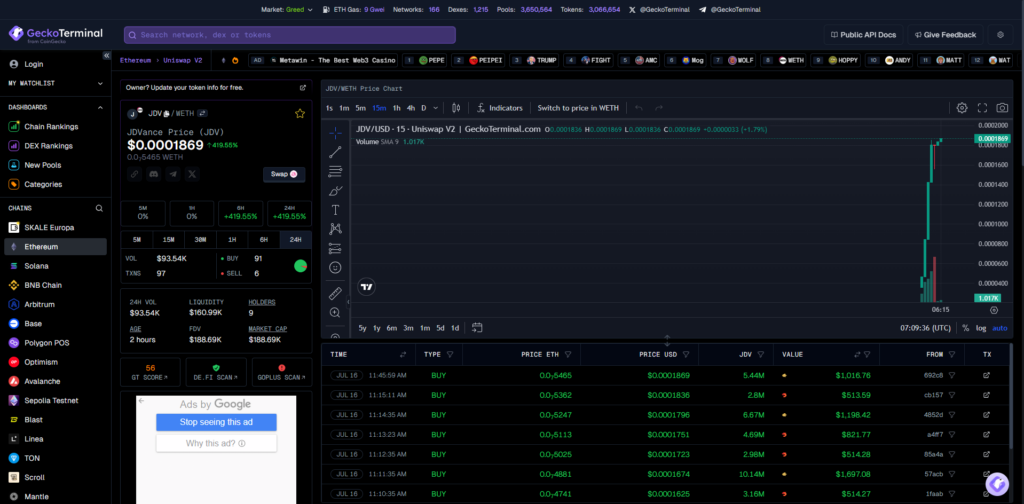This screenshot has width=1024, height=504.
Task: Open the Uniswap V2 breadcrumb link
Action: point(185,60)
